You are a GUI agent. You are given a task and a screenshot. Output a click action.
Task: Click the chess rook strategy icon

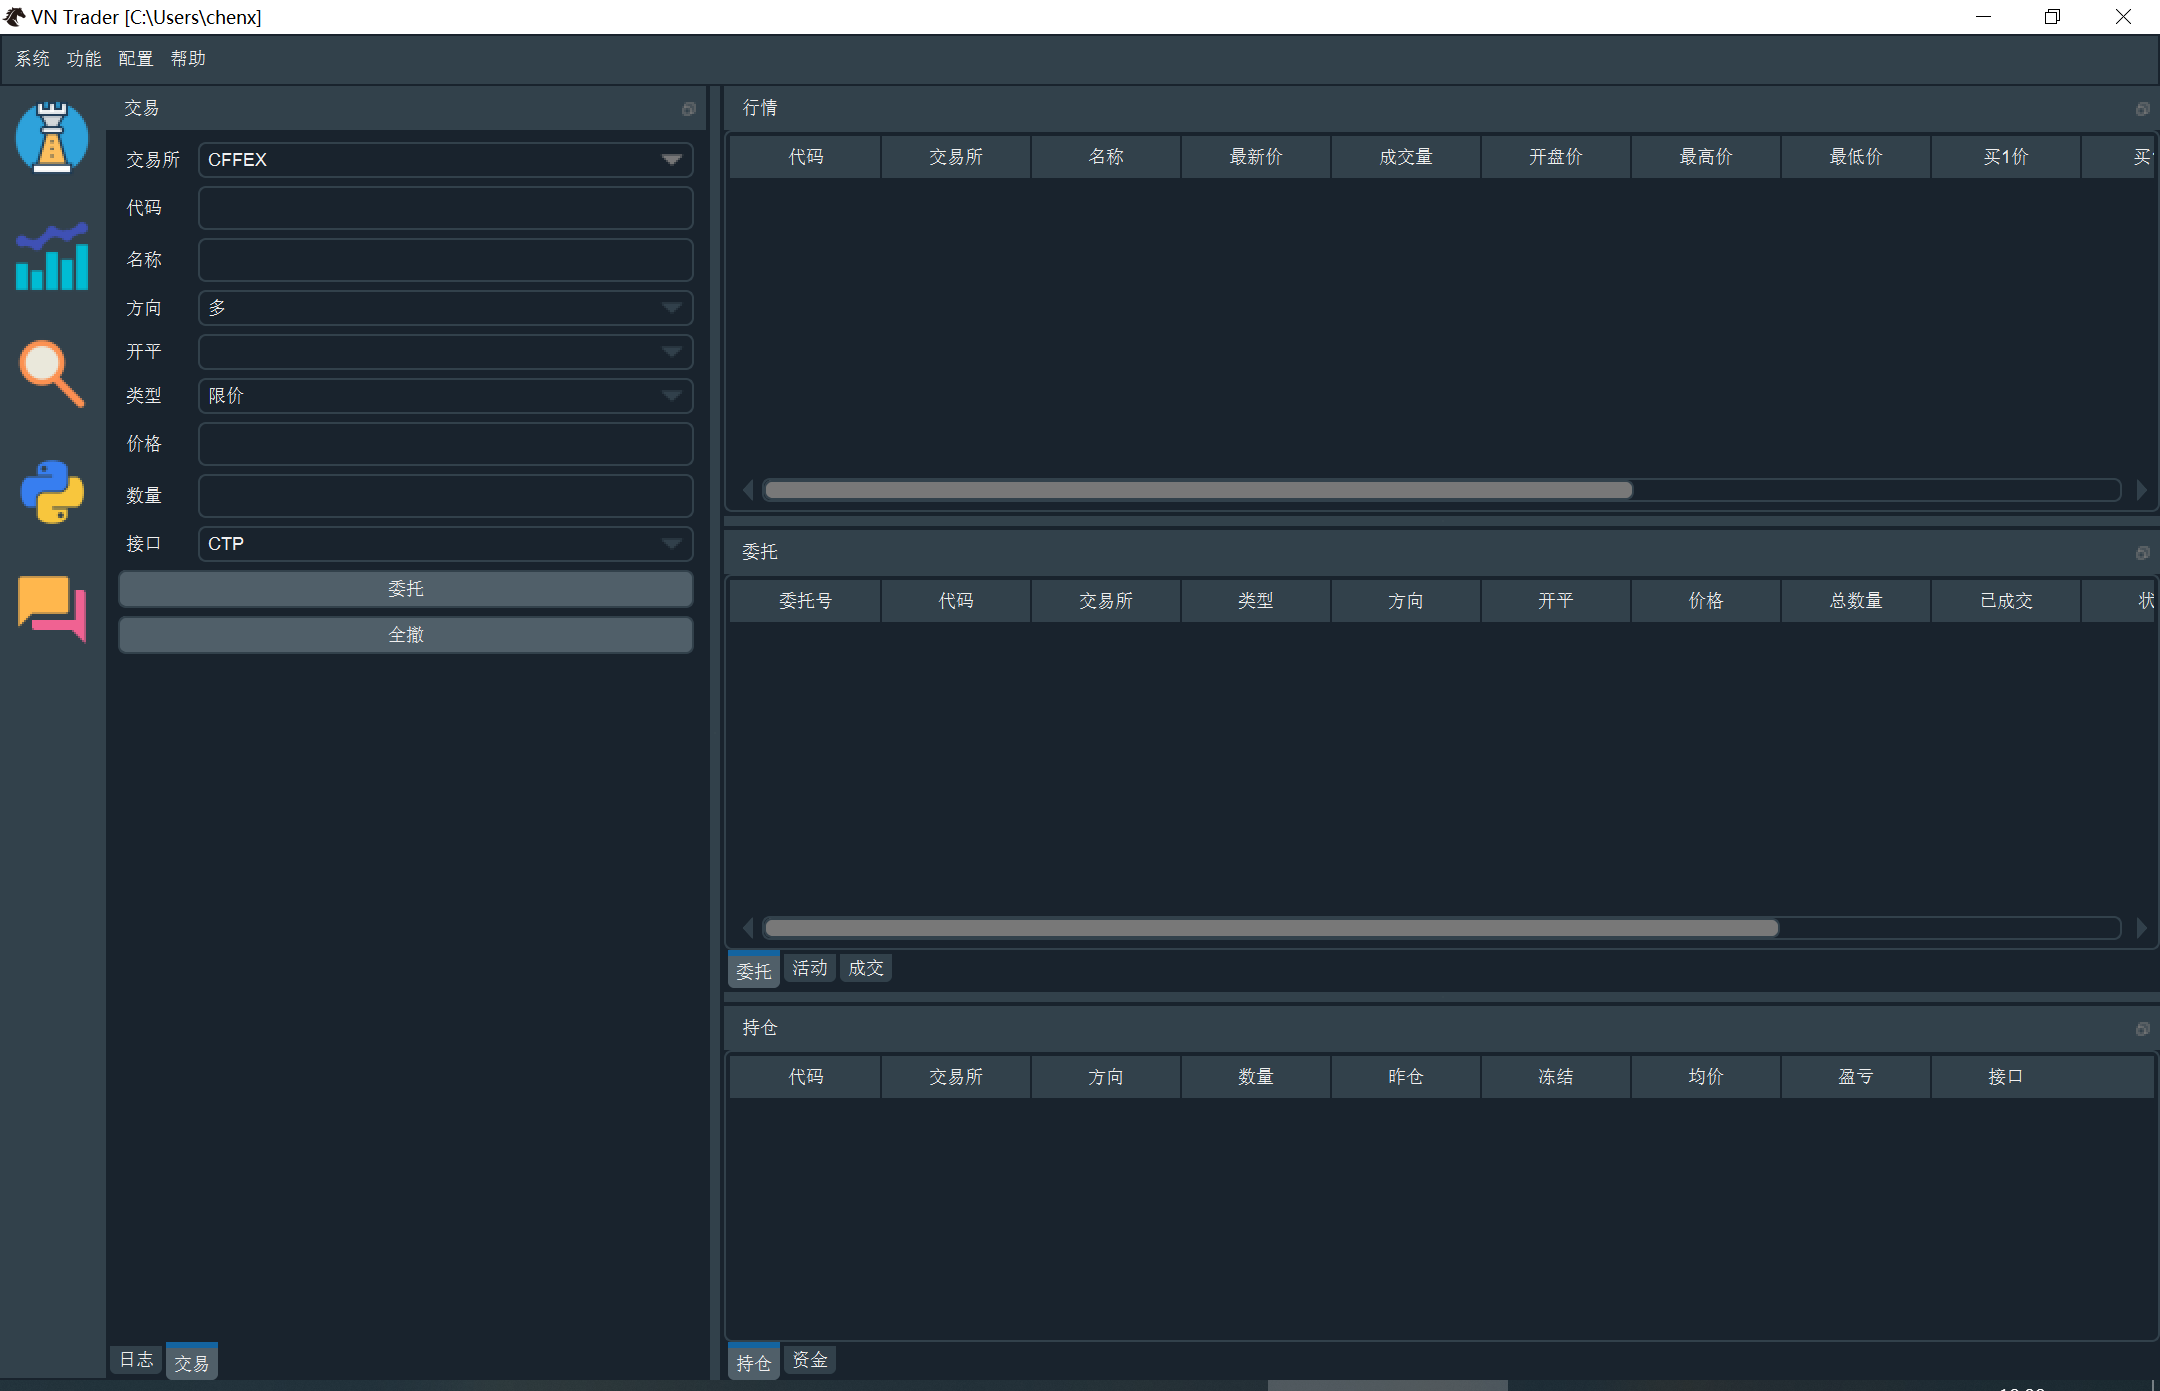(52, 137)
